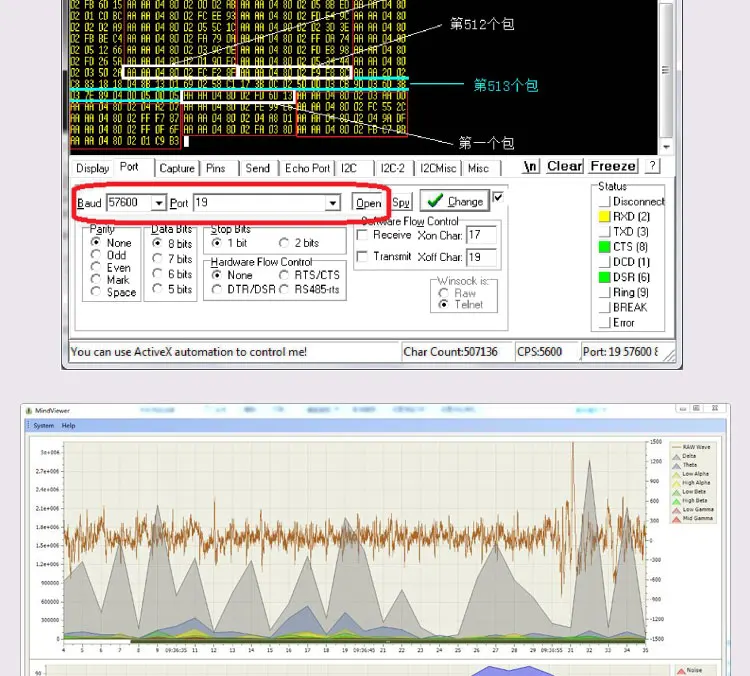
Task: Select 2 bits stop bits
Action: pyautogui.click(x=299, y=243)
